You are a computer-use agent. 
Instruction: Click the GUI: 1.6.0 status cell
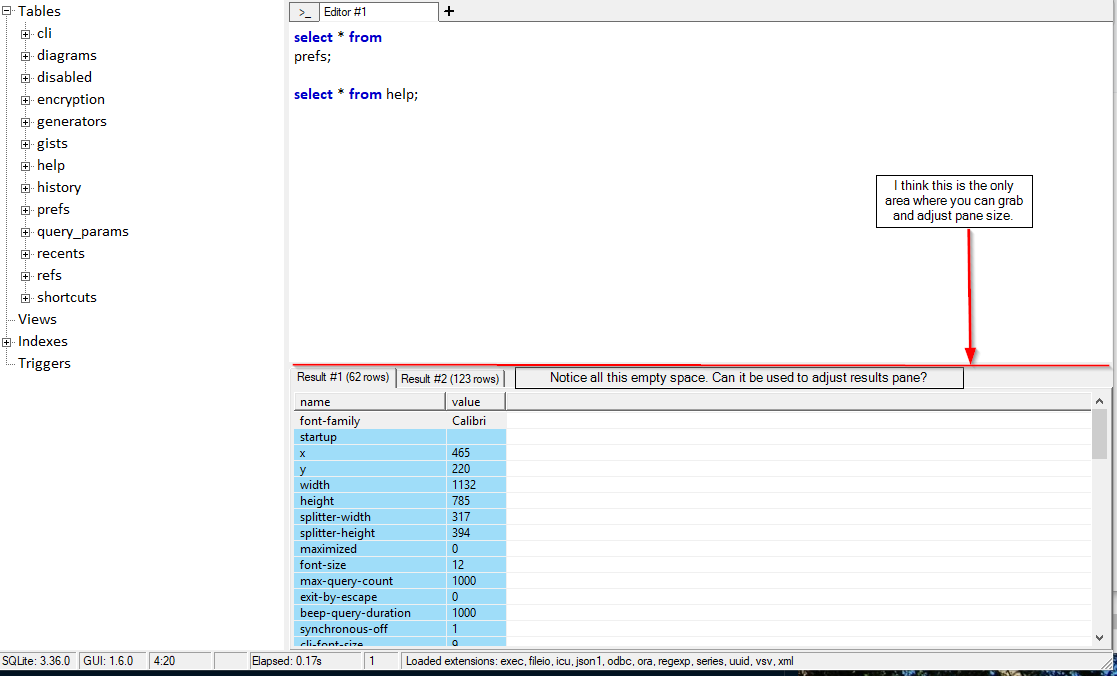point(110,661)
